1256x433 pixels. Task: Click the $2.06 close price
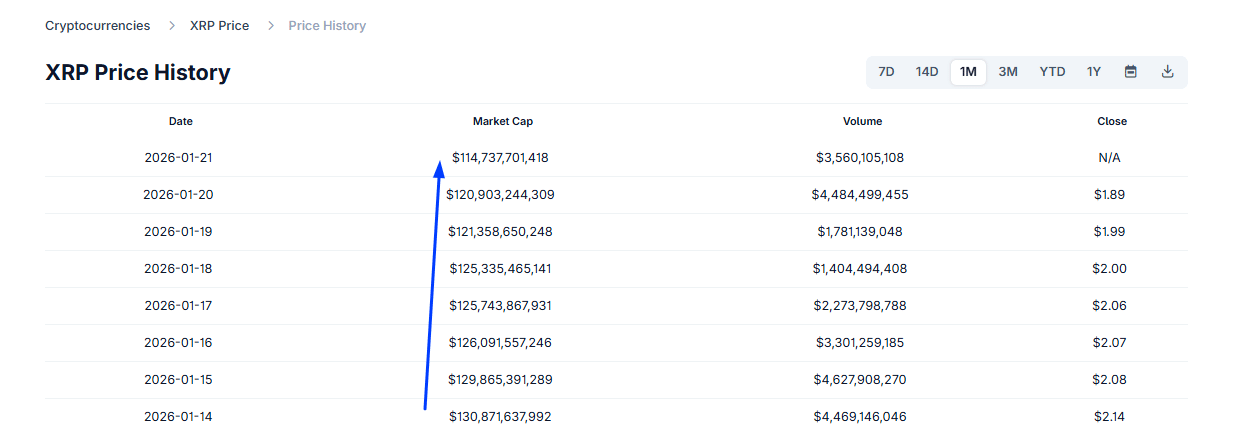[1110, 306]
